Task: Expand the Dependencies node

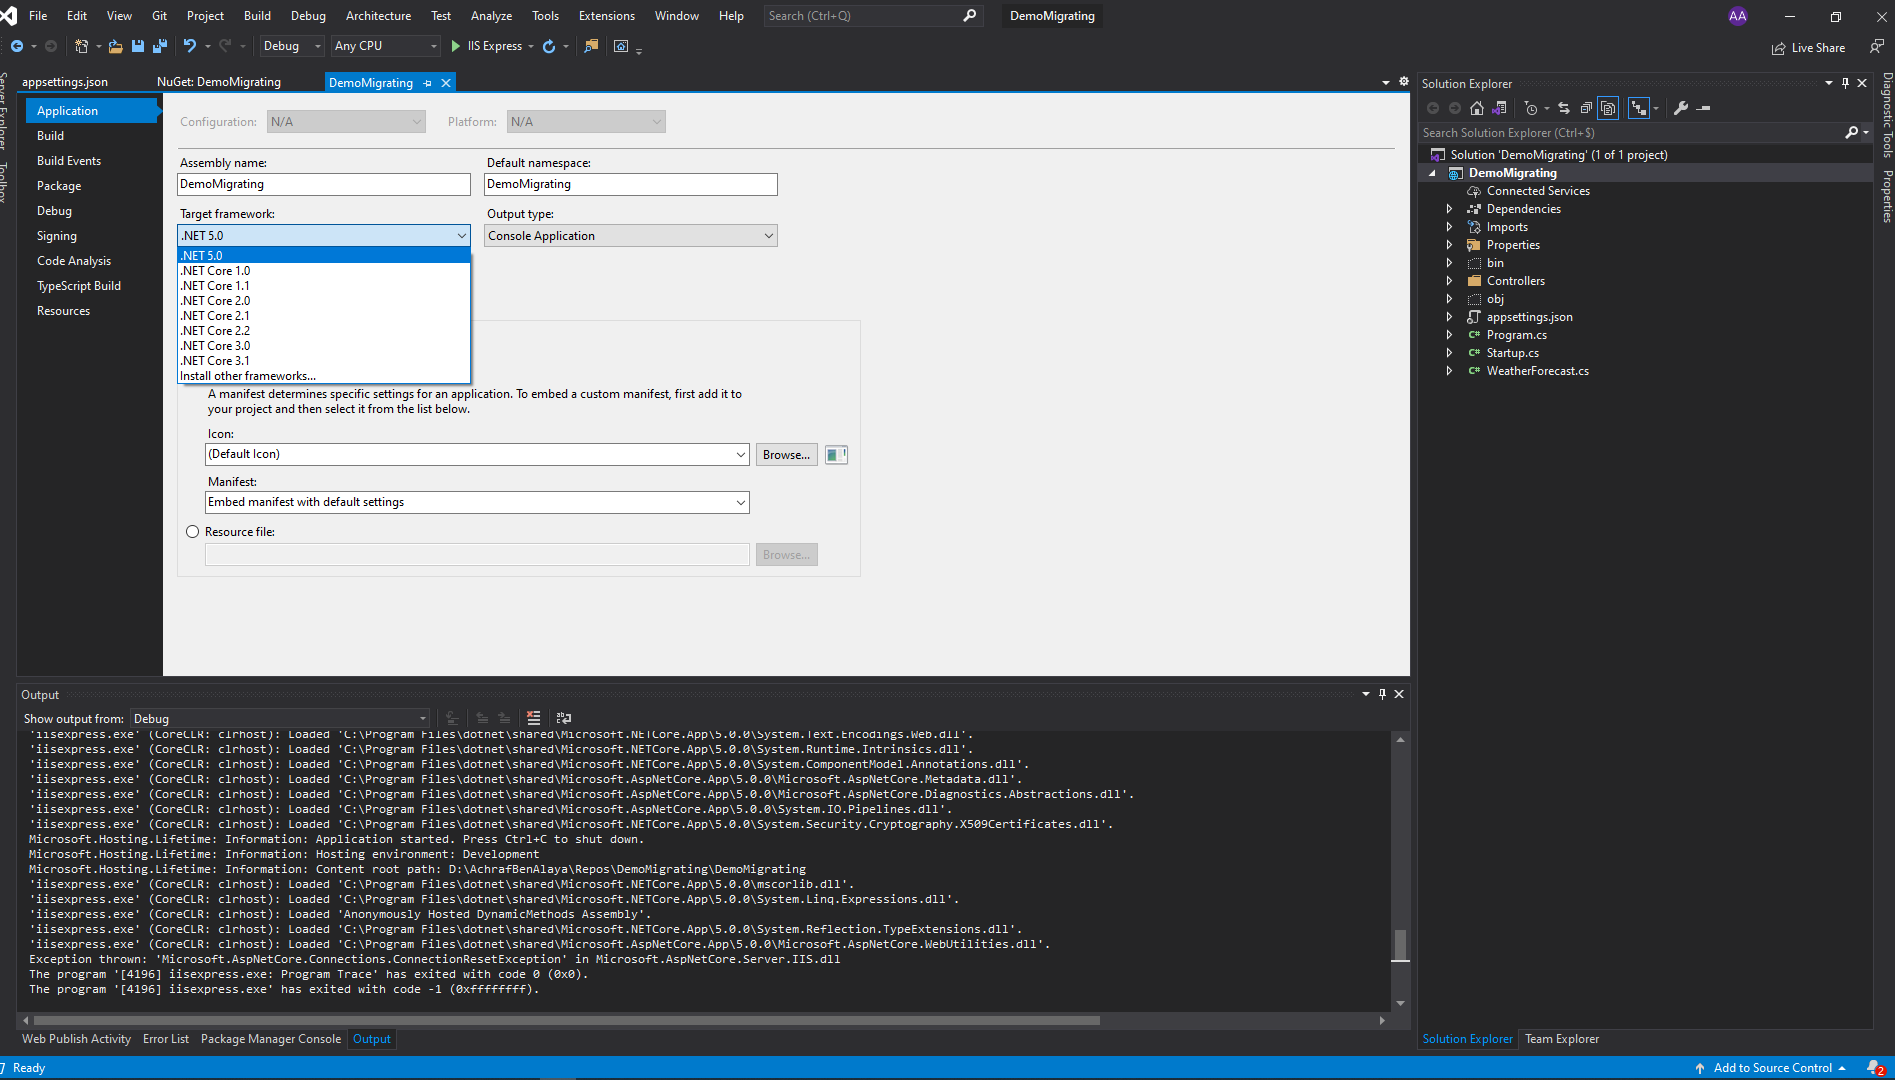Action: click(x=1449, y=209)
